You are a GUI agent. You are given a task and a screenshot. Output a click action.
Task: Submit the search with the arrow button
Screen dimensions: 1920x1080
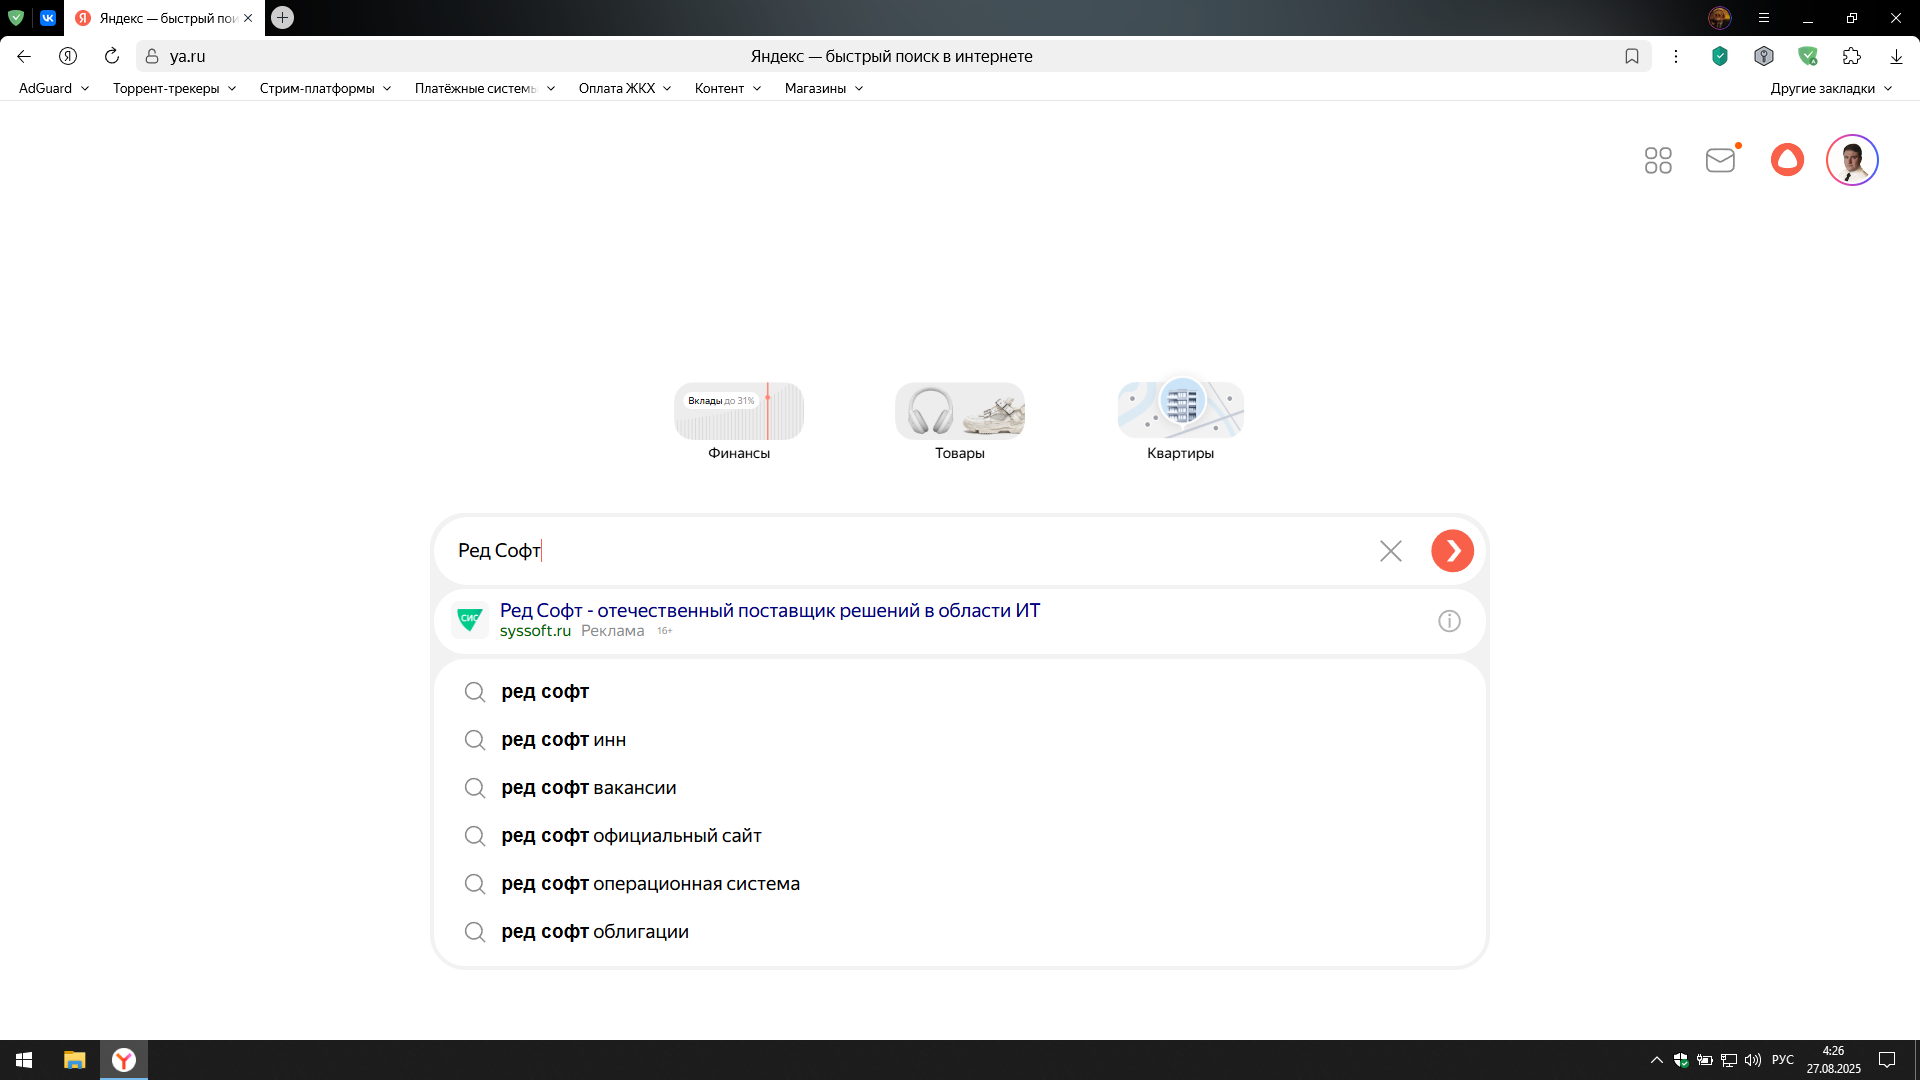1452,550
